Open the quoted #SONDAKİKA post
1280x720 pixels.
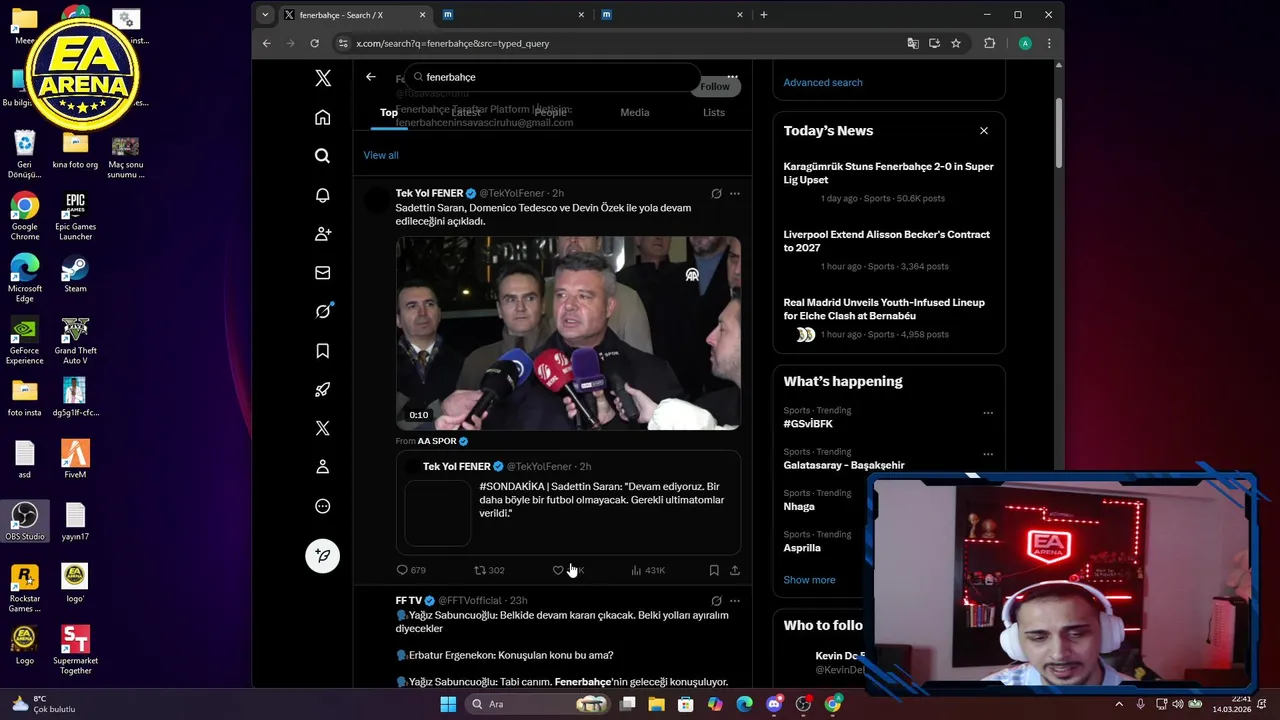coord(568,503)
